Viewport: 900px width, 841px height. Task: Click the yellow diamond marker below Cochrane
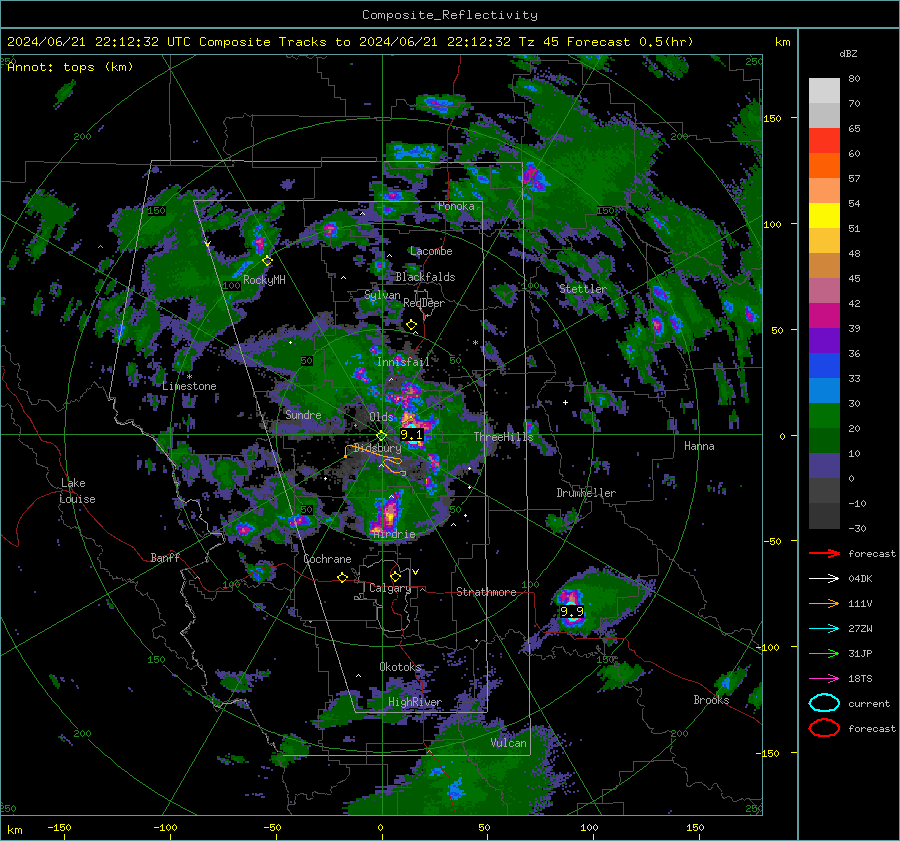(343, 577)
